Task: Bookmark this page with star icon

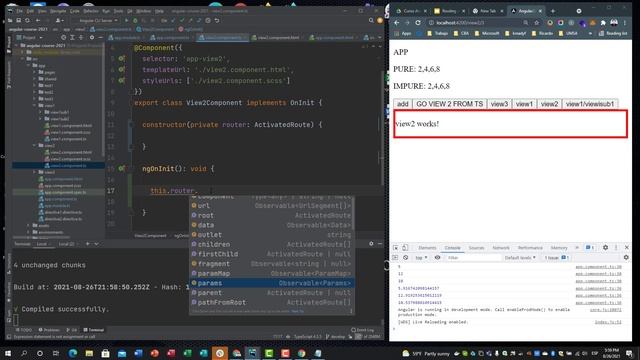Action: coord(536,23)
